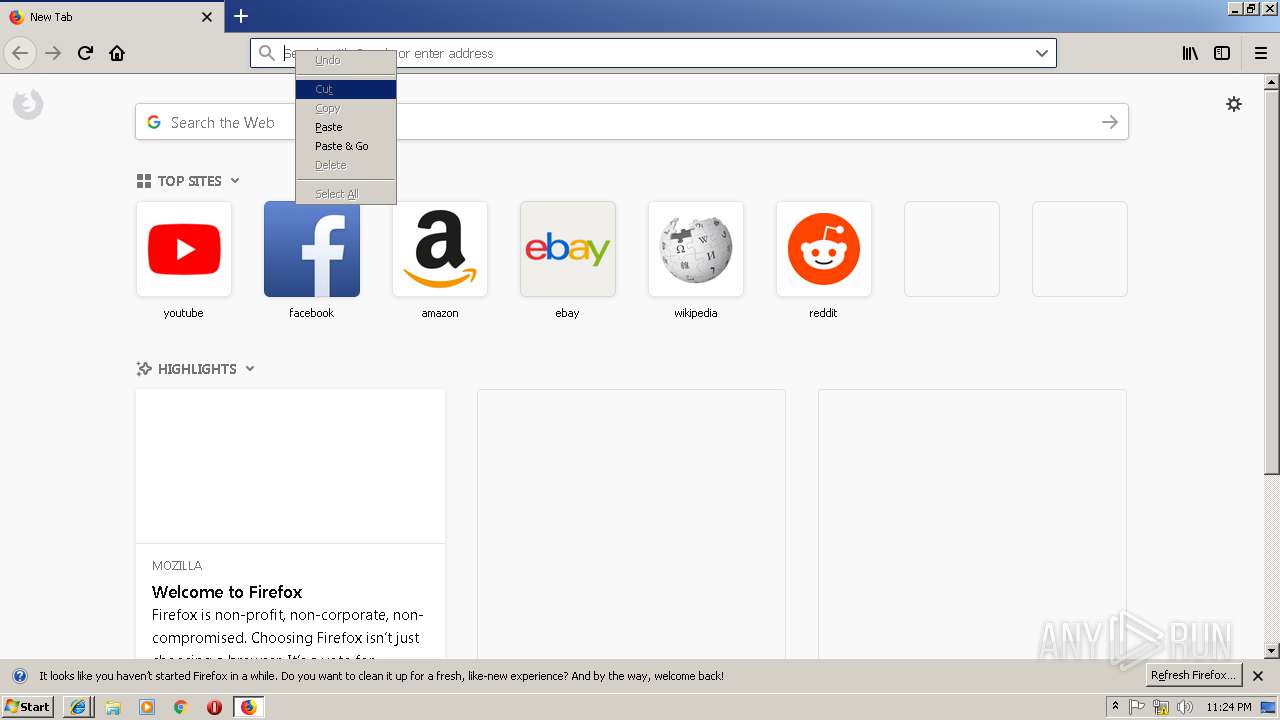Open a new tab with the plus button
Image resolution: width=1280 pixels, height=720 pixels.
(x=241, y=16)
